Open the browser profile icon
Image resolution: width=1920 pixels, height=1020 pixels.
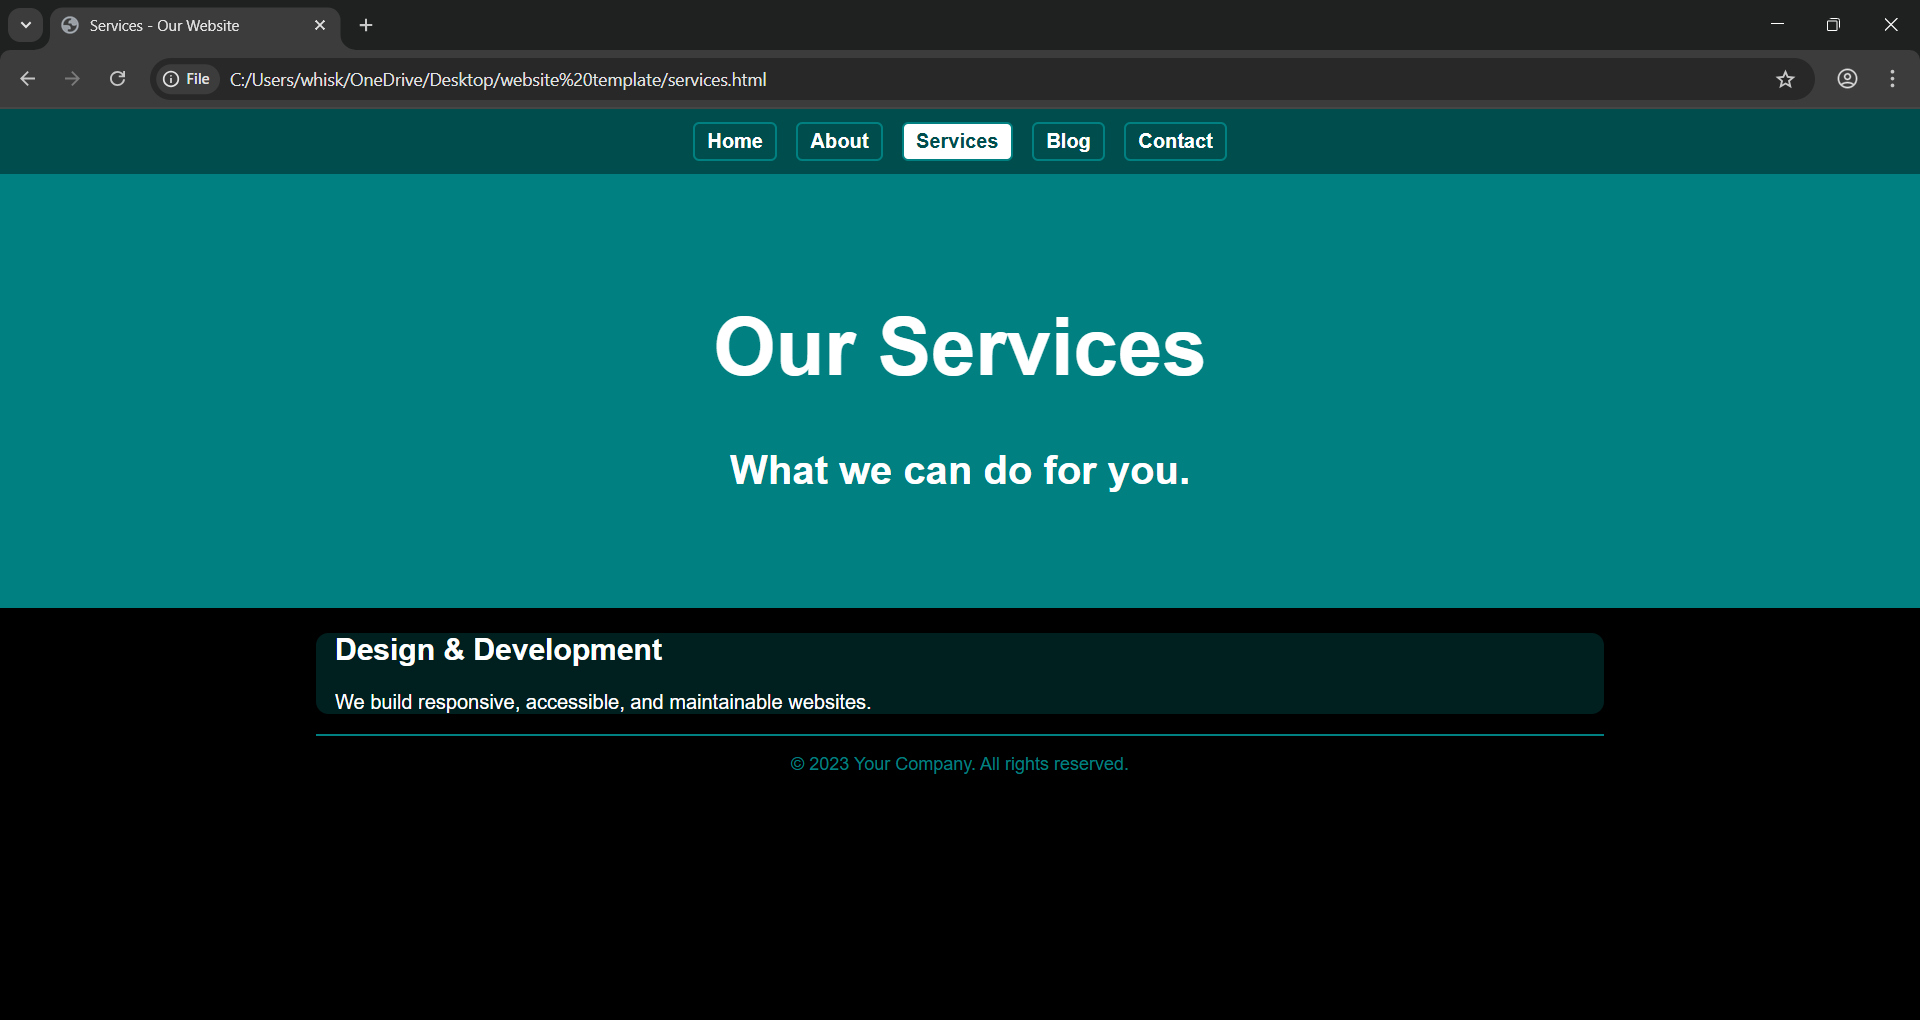point(1847,79)
